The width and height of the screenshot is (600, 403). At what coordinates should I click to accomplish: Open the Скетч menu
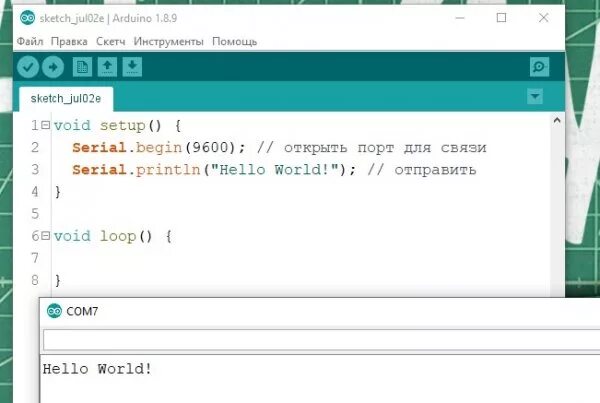111,41
